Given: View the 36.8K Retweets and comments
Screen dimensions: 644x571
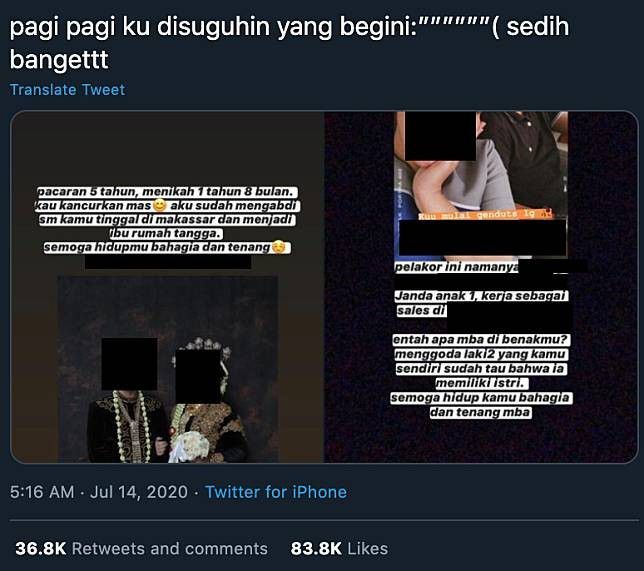Looking at the screenshot, I should [141, 548].
